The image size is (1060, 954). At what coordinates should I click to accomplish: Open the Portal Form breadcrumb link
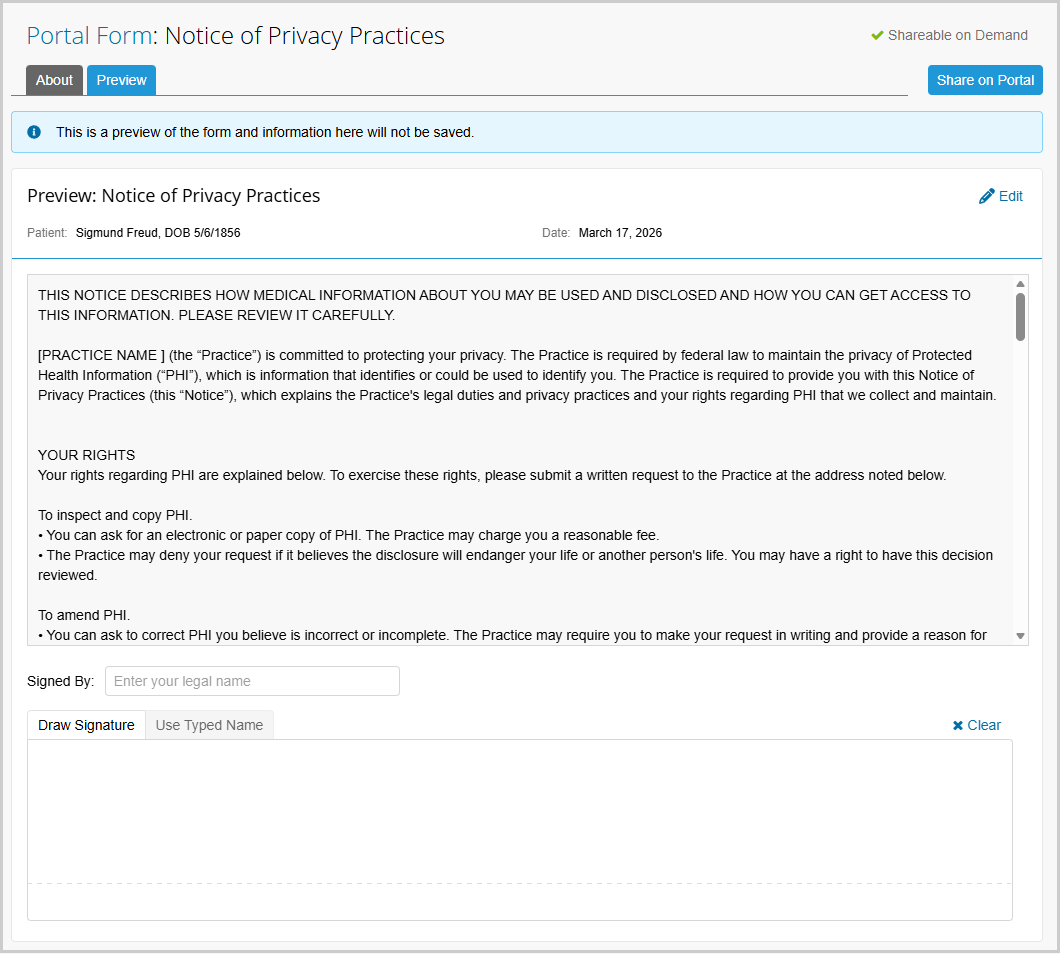(x=89, y=35)
